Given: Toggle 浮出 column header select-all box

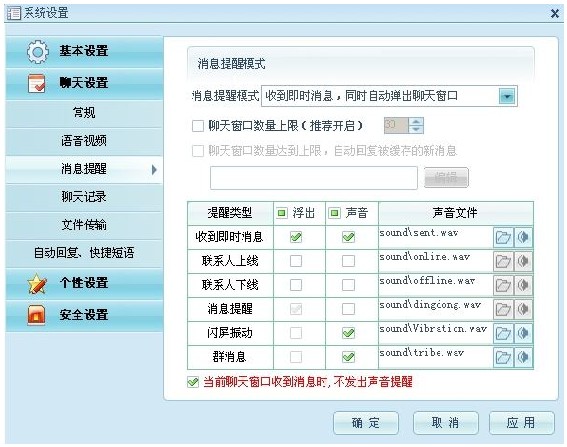Looking at the screenshot, I should 282,213.
